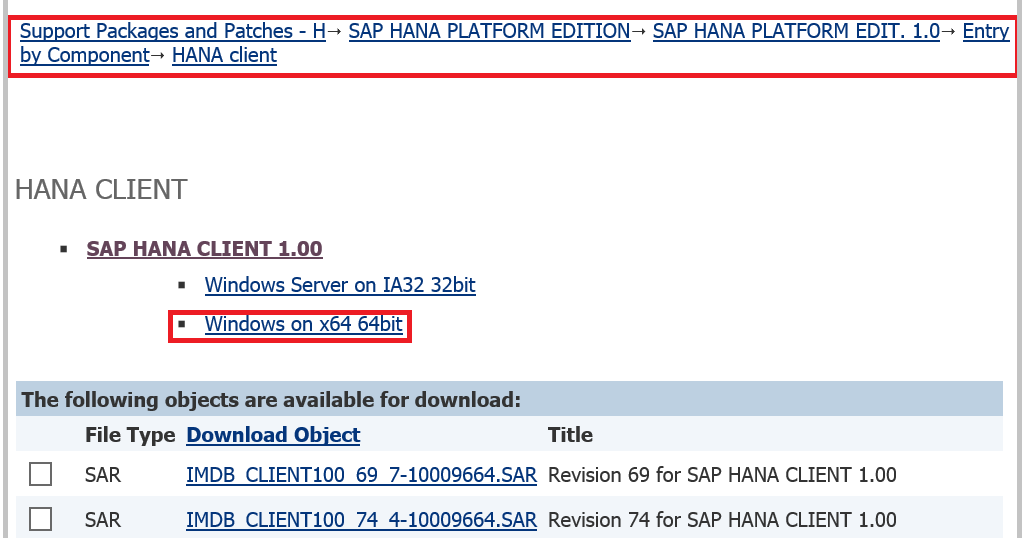The image size is (1024, 538).
Task: Click SAR file type in Revision 74 row
Action: tap(103, 520)
